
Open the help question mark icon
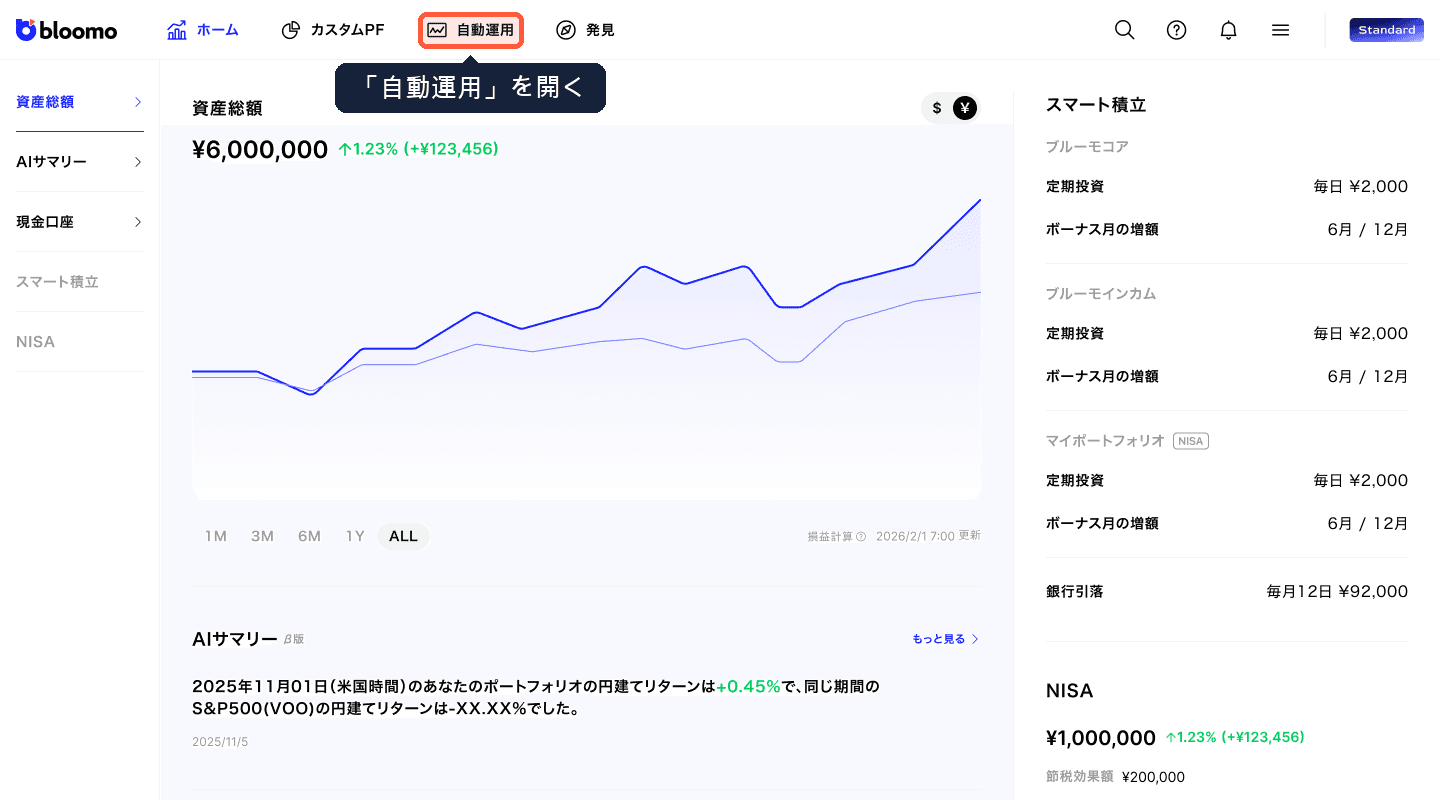(x=1177, y=30)
